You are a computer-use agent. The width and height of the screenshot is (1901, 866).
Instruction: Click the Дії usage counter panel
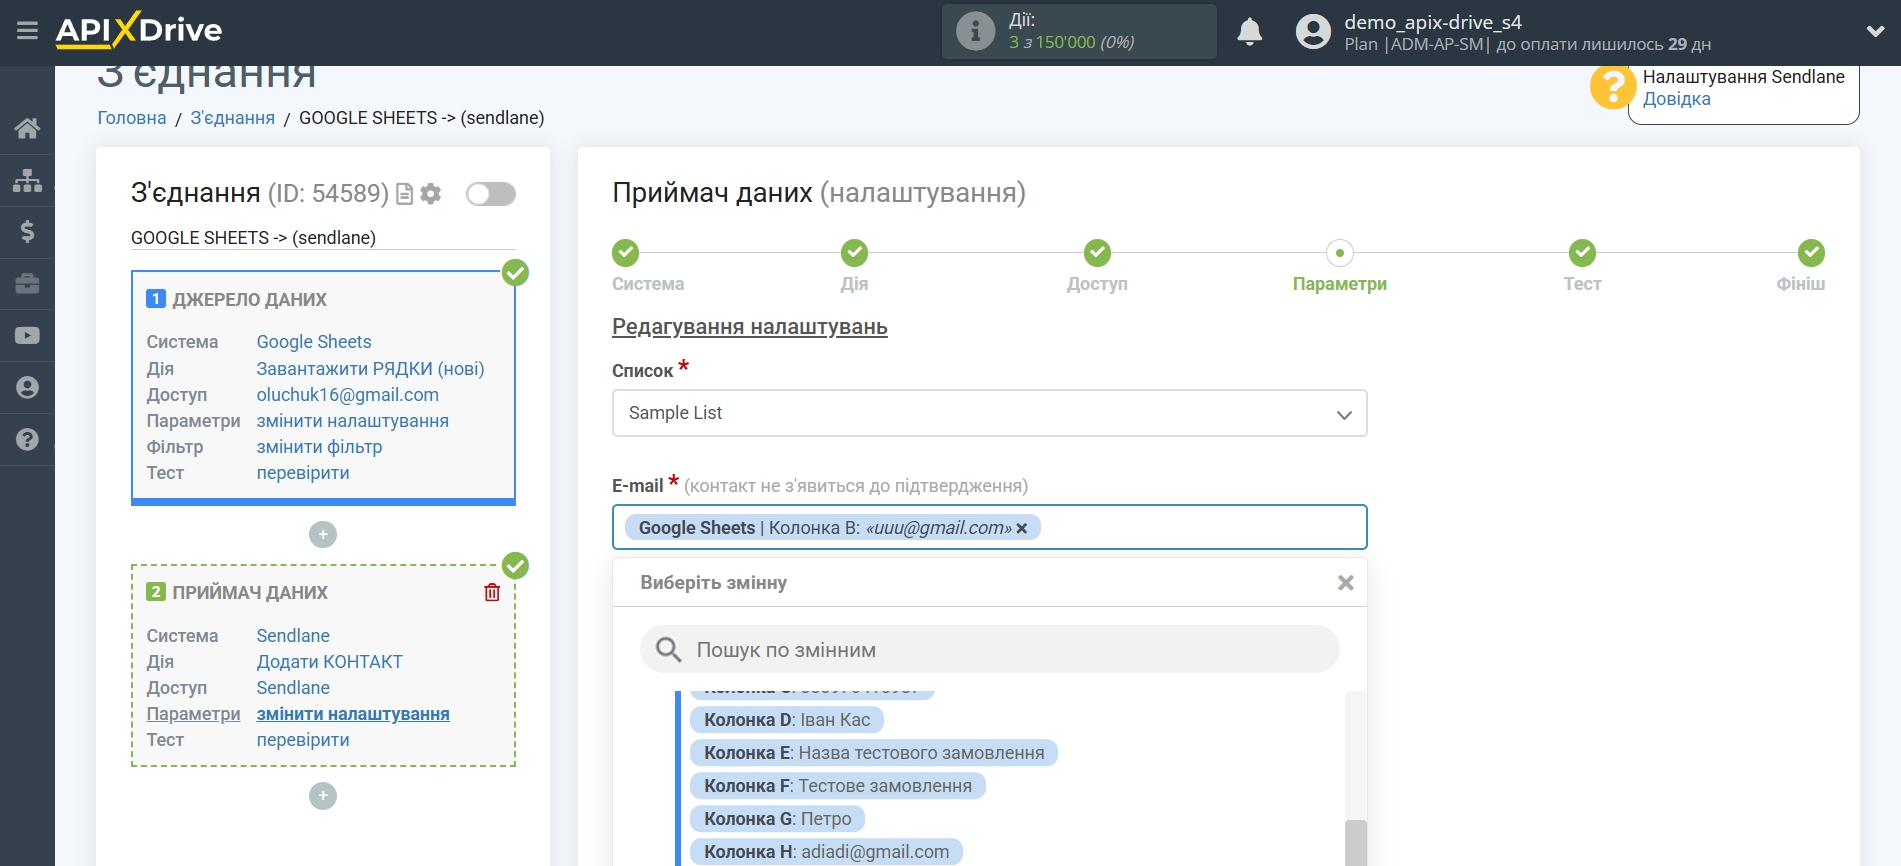[x=1079, y=31]
